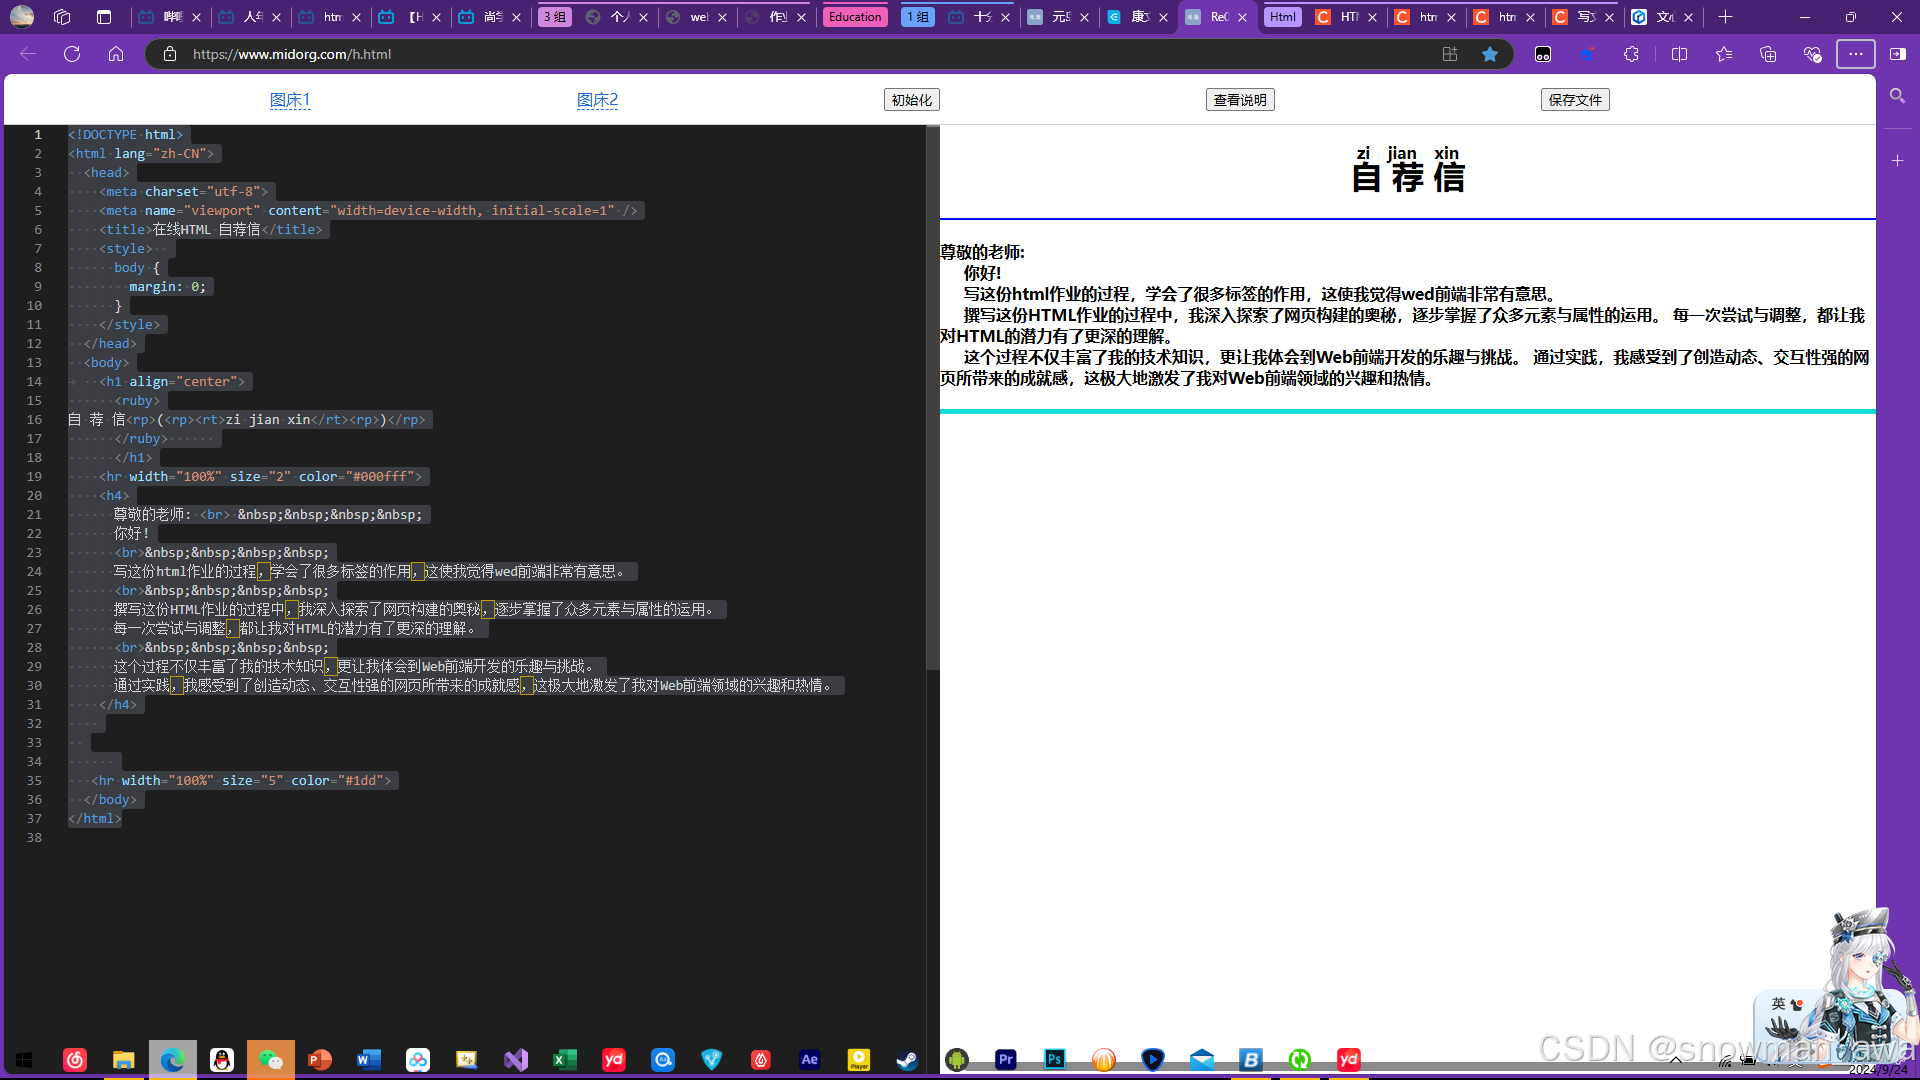Reload the page with refresh icon
This screenshot has height=1080, width=1920.
coord(72,54)
